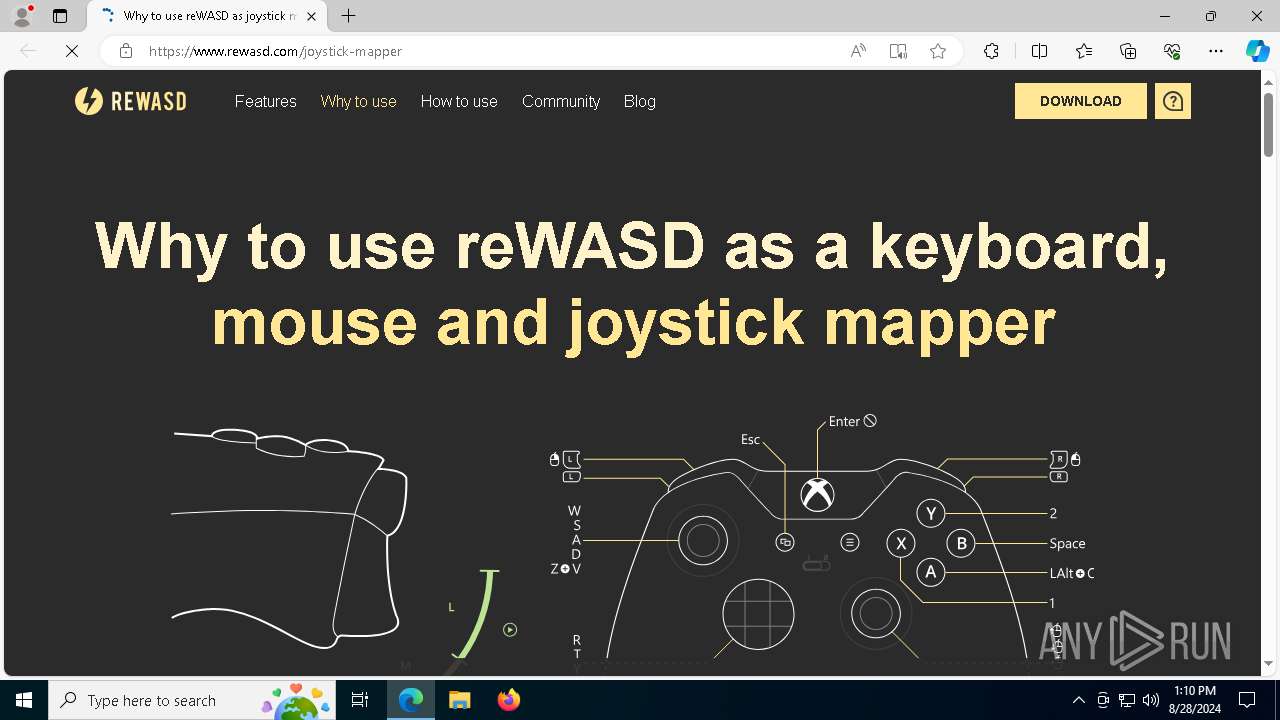Open the Why to use page
Image resolution: width=1280 pixels, height=720 pixels.
(358, 101)
